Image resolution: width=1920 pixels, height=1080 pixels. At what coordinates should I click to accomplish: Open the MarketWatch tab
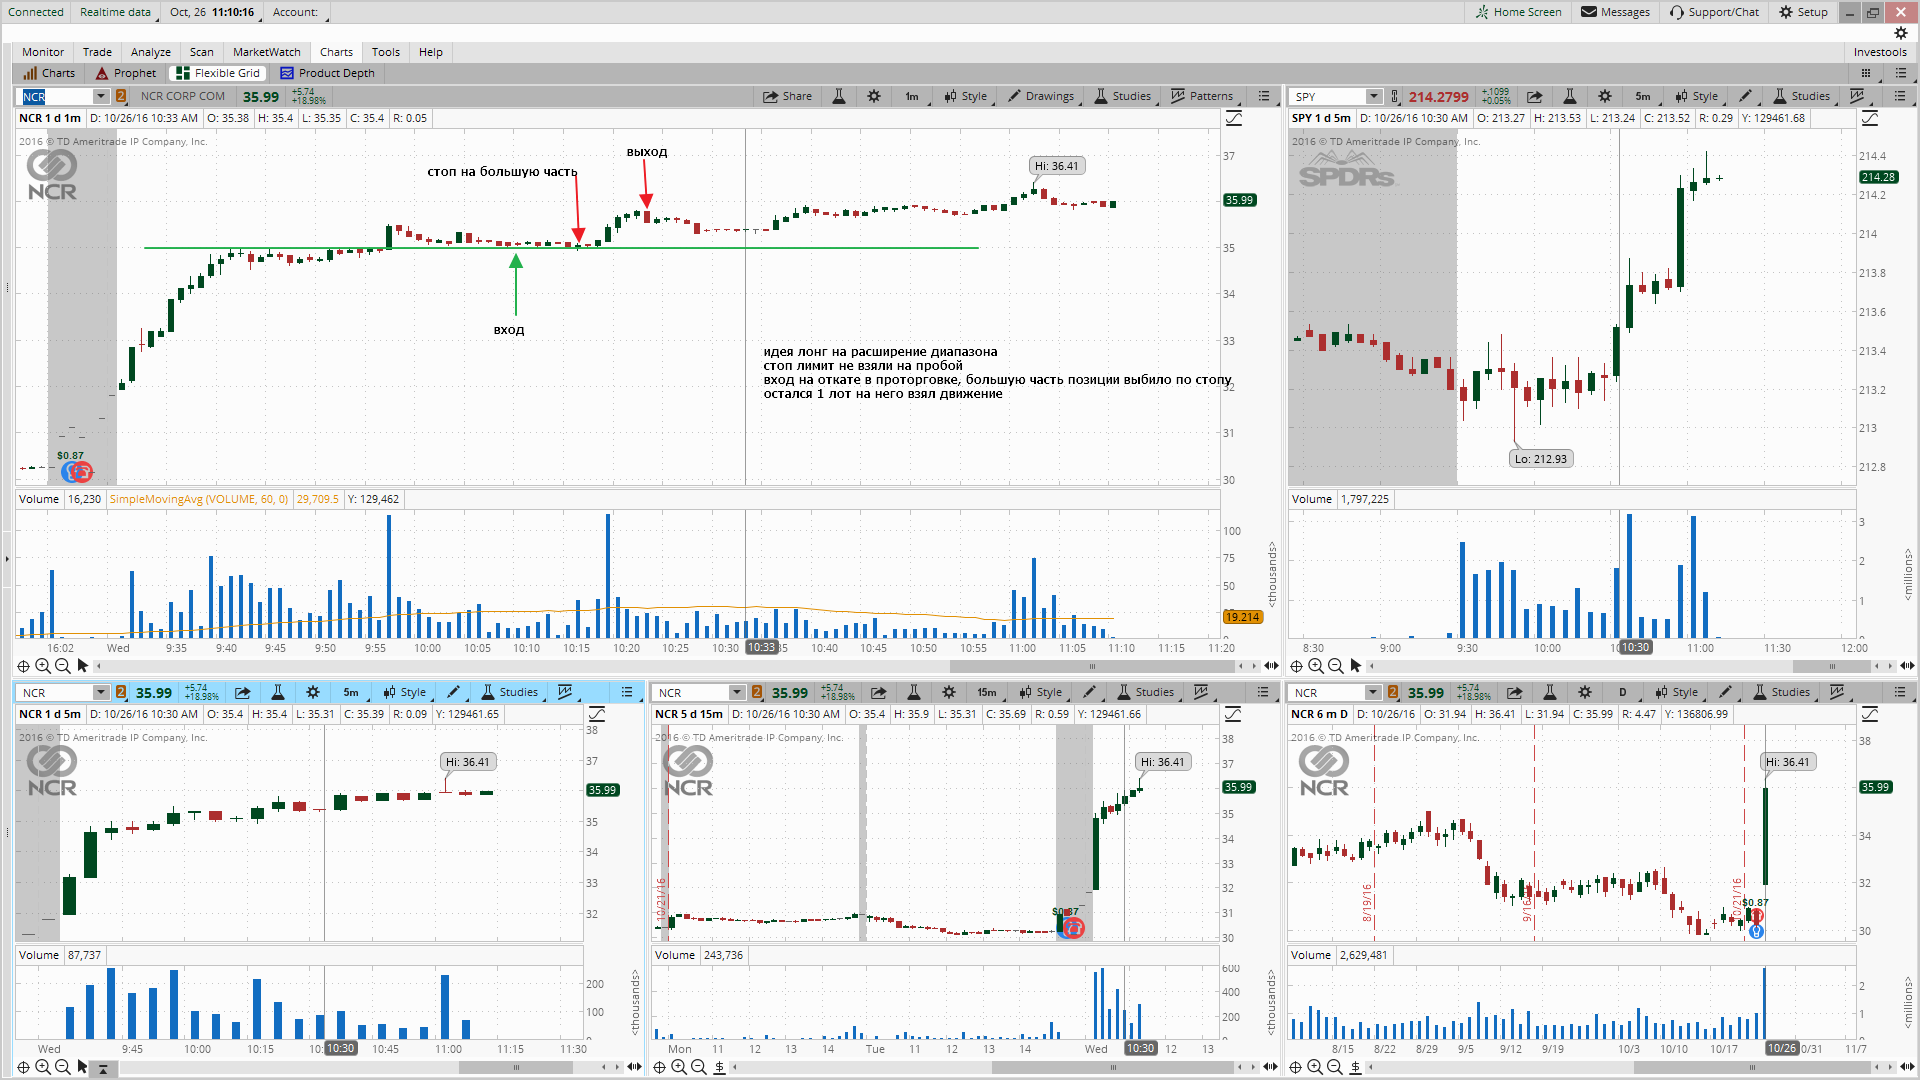(267, 52)
